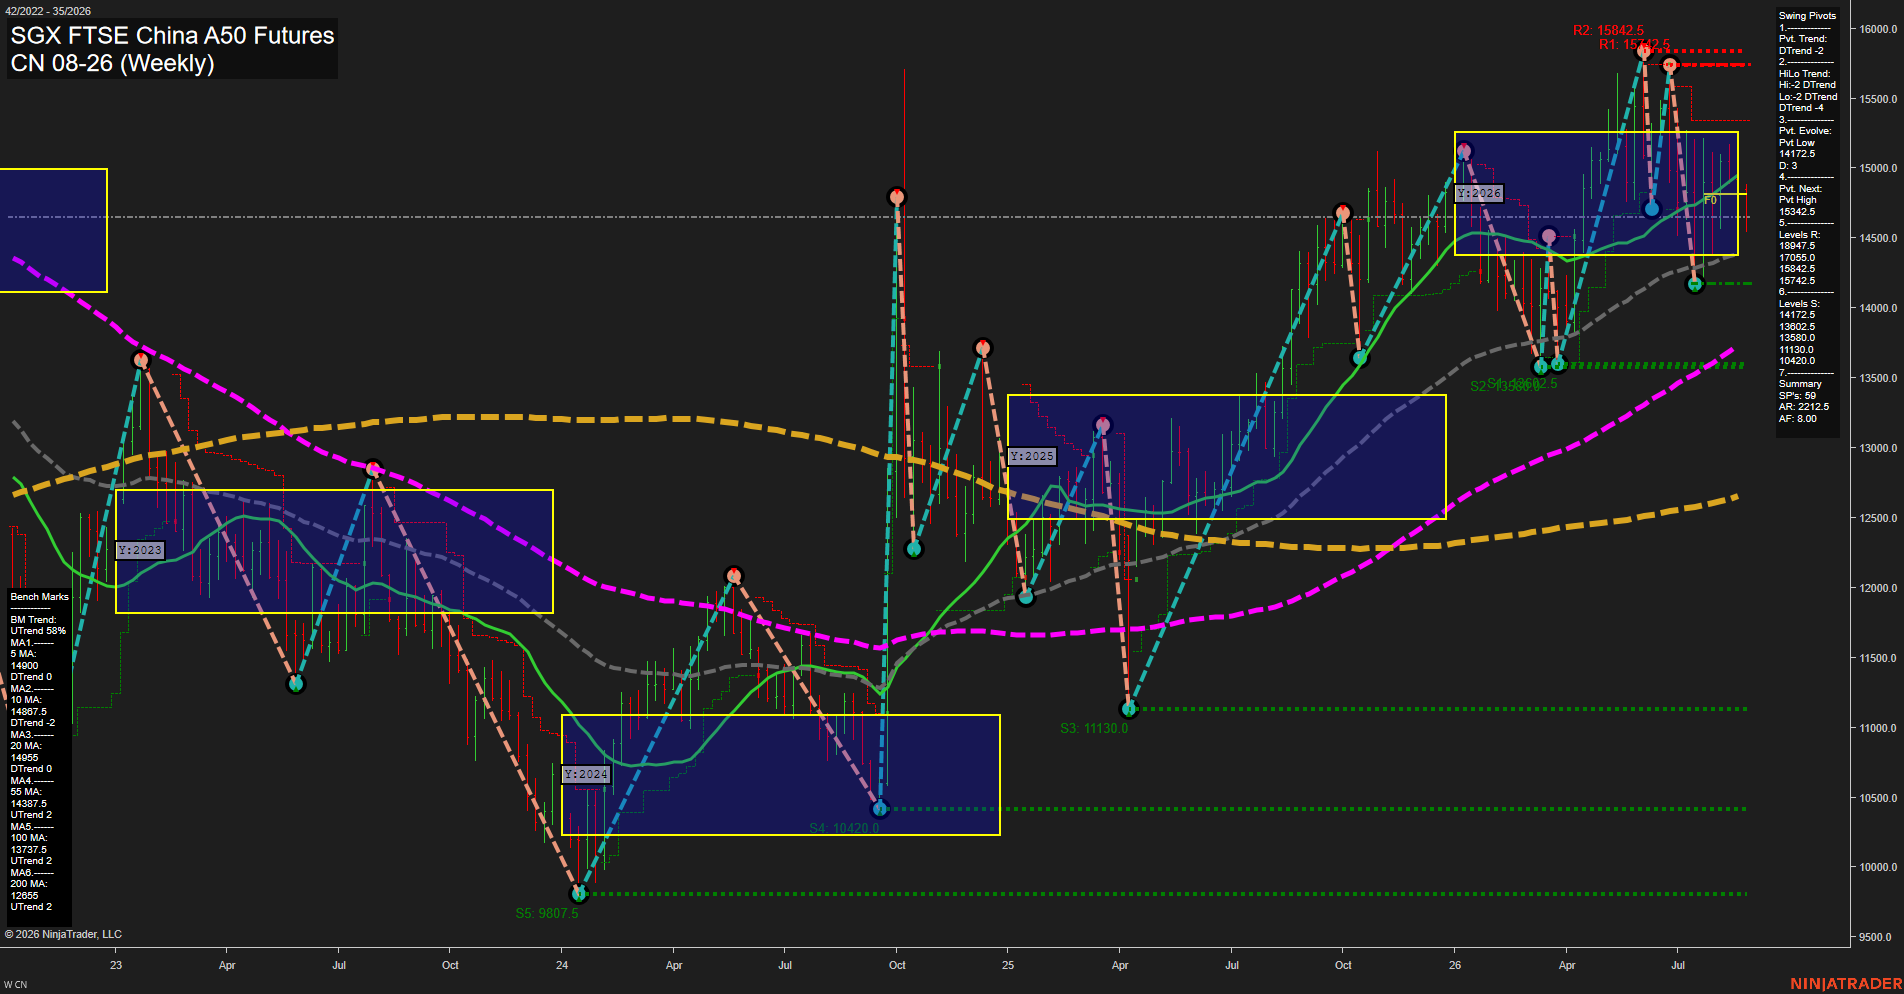Click the 12000.0 price axis label

1877,588
